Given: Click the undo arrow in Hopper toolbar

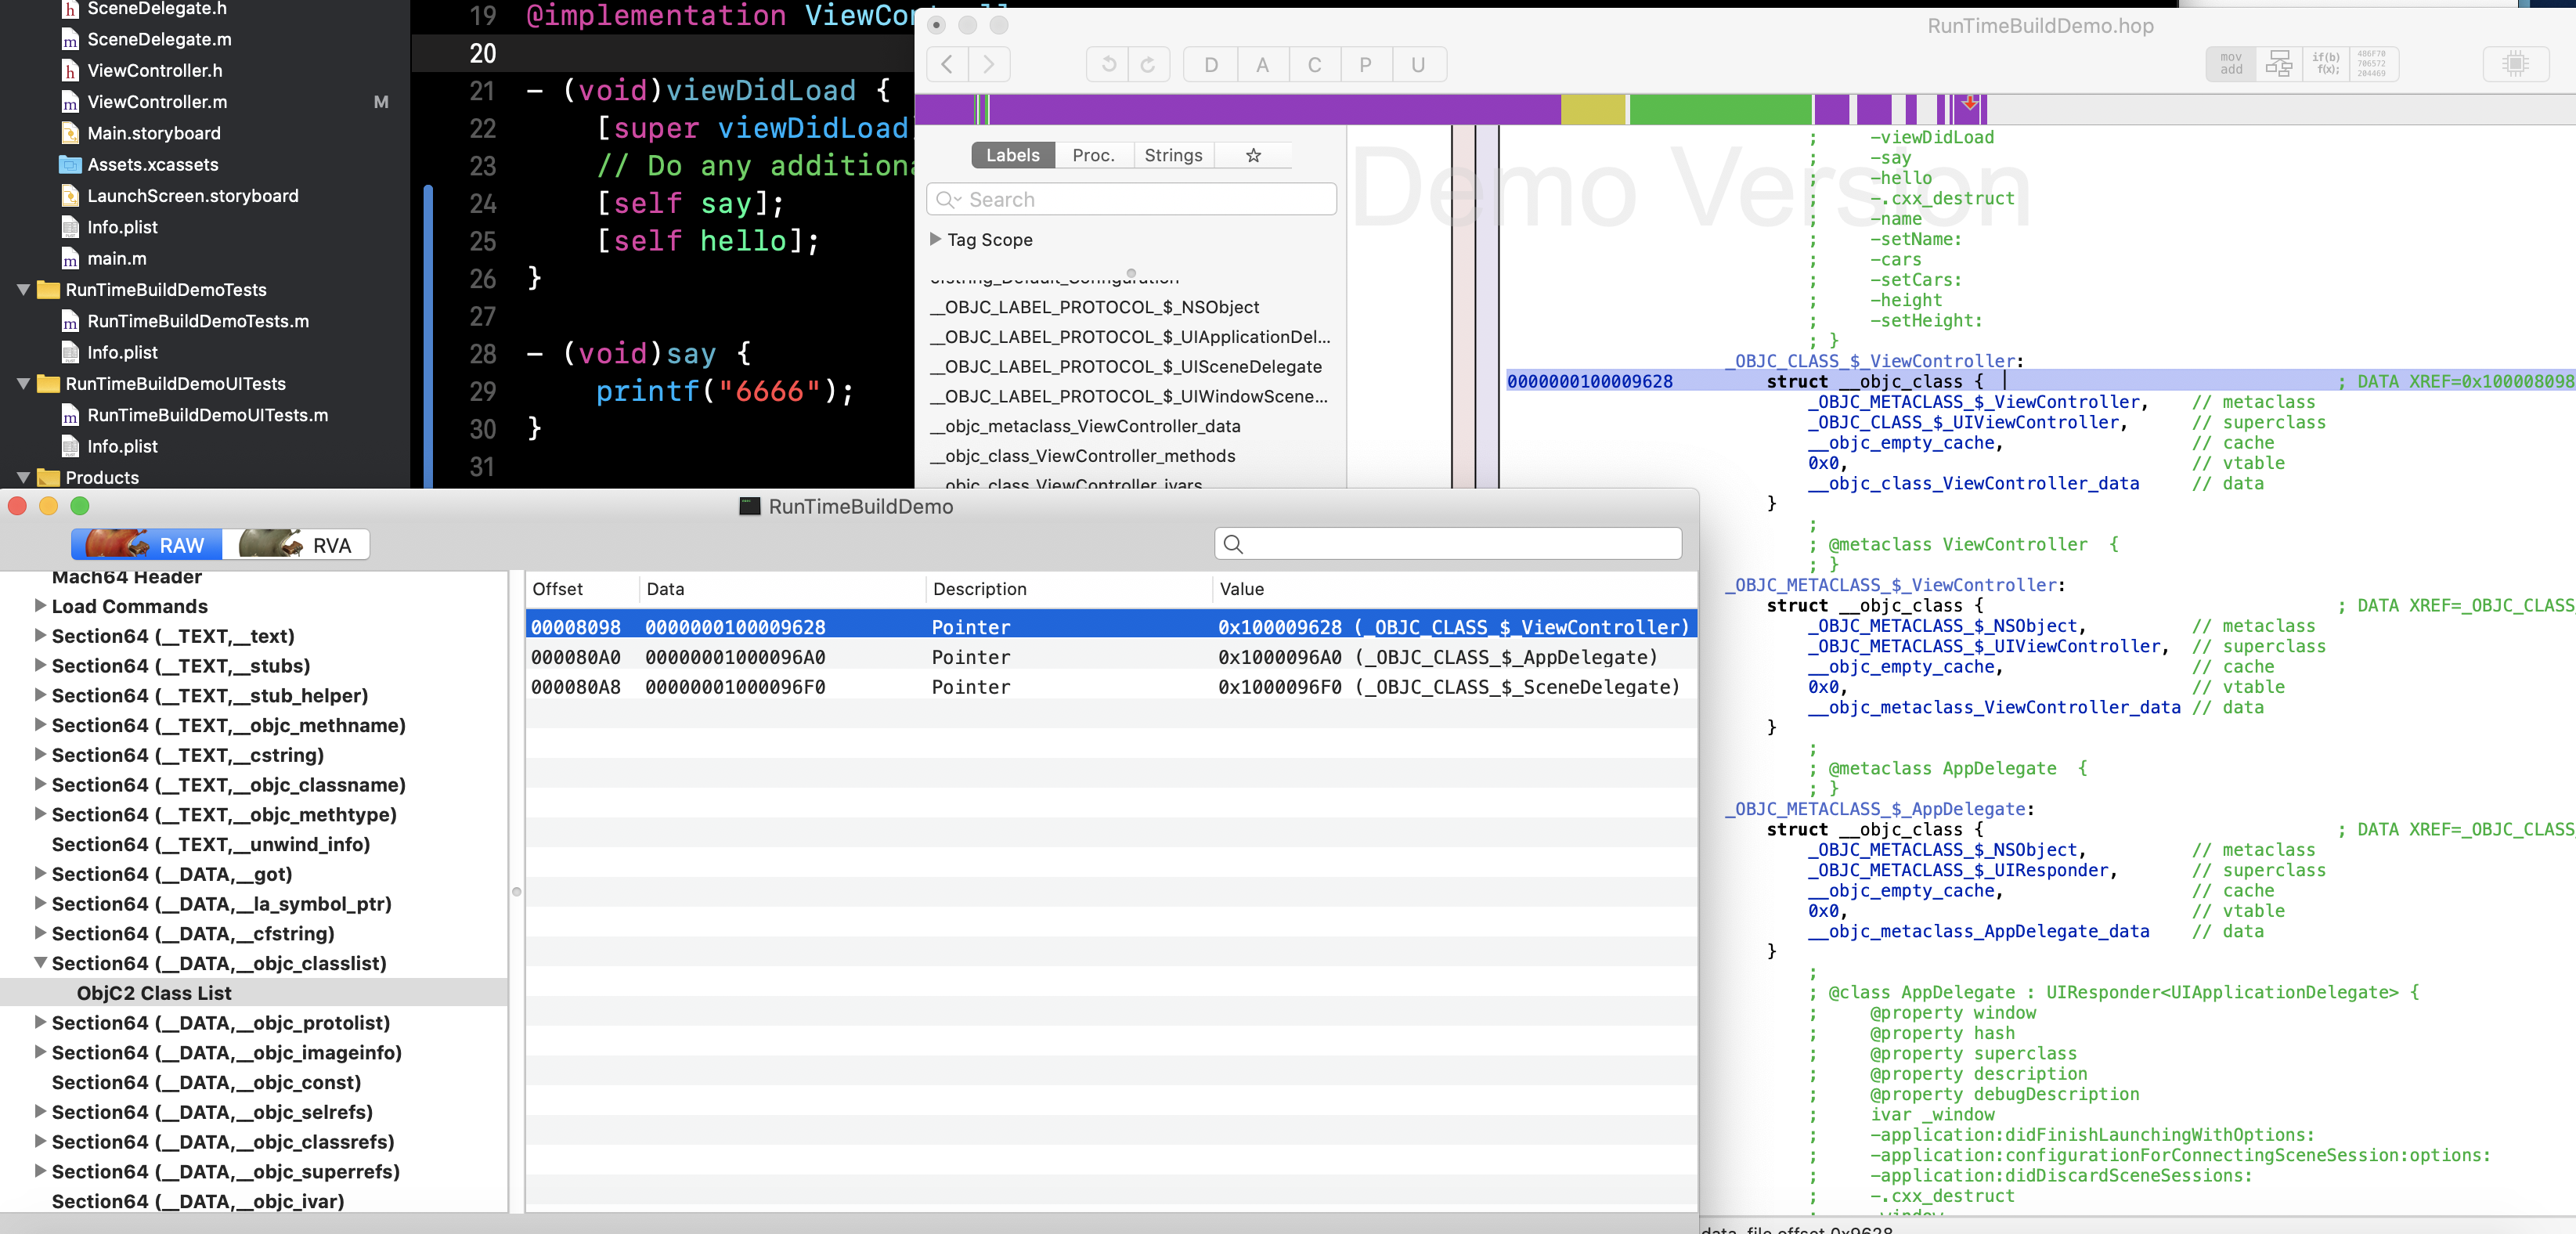Looking at the screenshot, I should [1108, 65].
